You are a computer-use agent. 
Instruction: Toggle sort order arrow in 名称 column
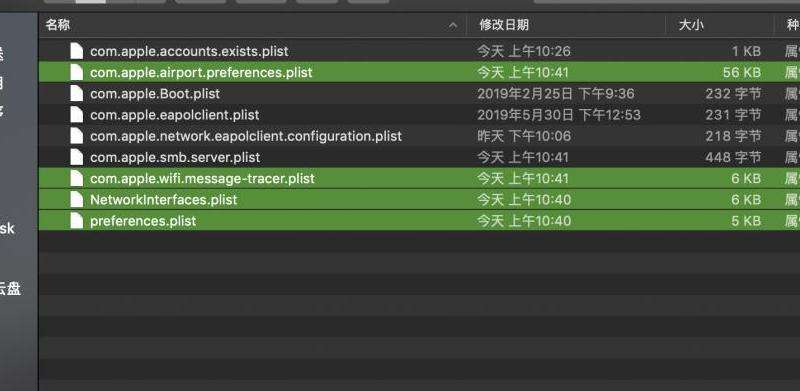(x=453, y=25)
